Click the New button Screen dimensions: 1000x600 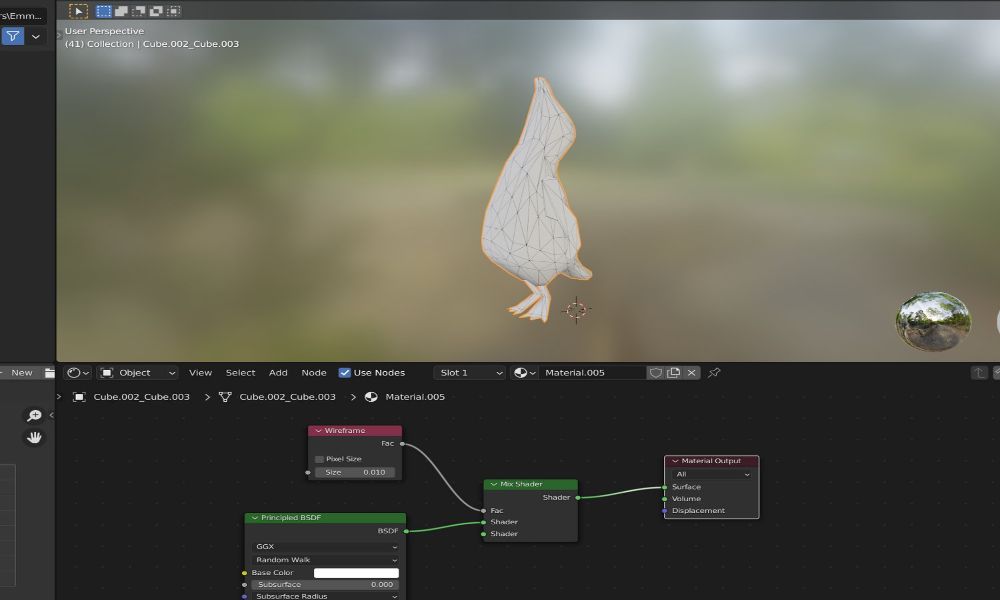[21, 373]
